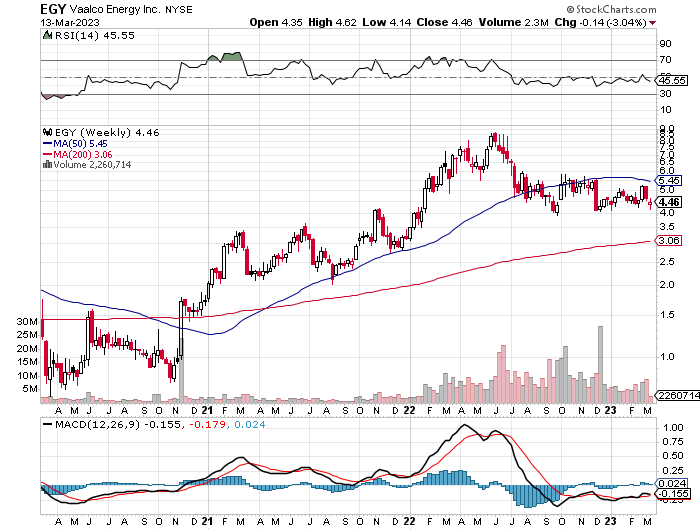Image resolution: width=700 pixels, height=530 pixels.
Task: Click the volume bars legend icon
Action: click(x=47, y=164)
